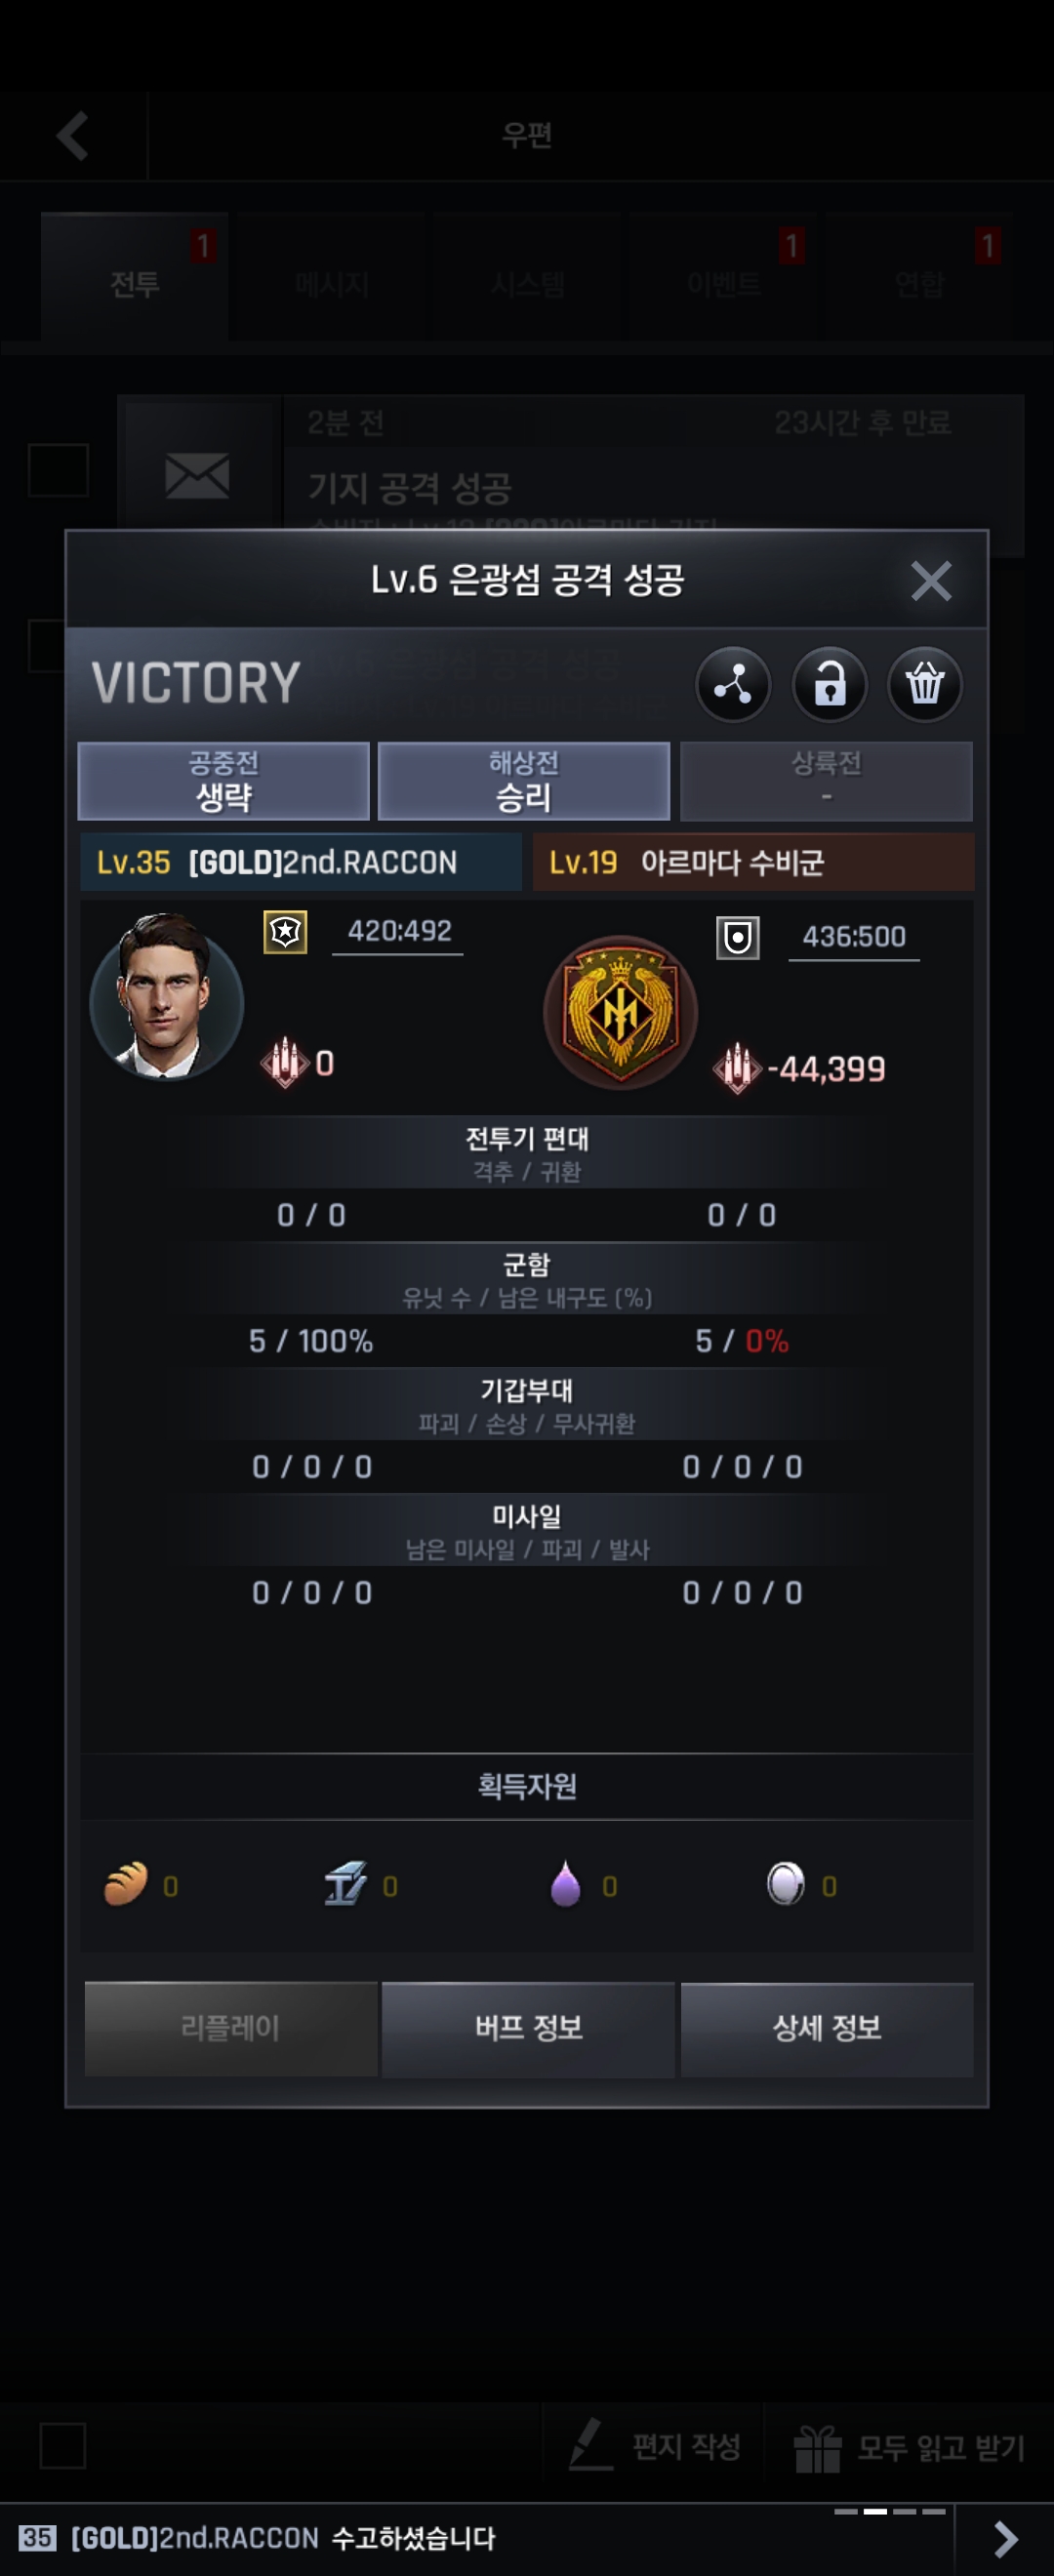This screenshot has height=2576, width=1054.
Task: Select the 상륙전 tab
Action: [826, 781]
